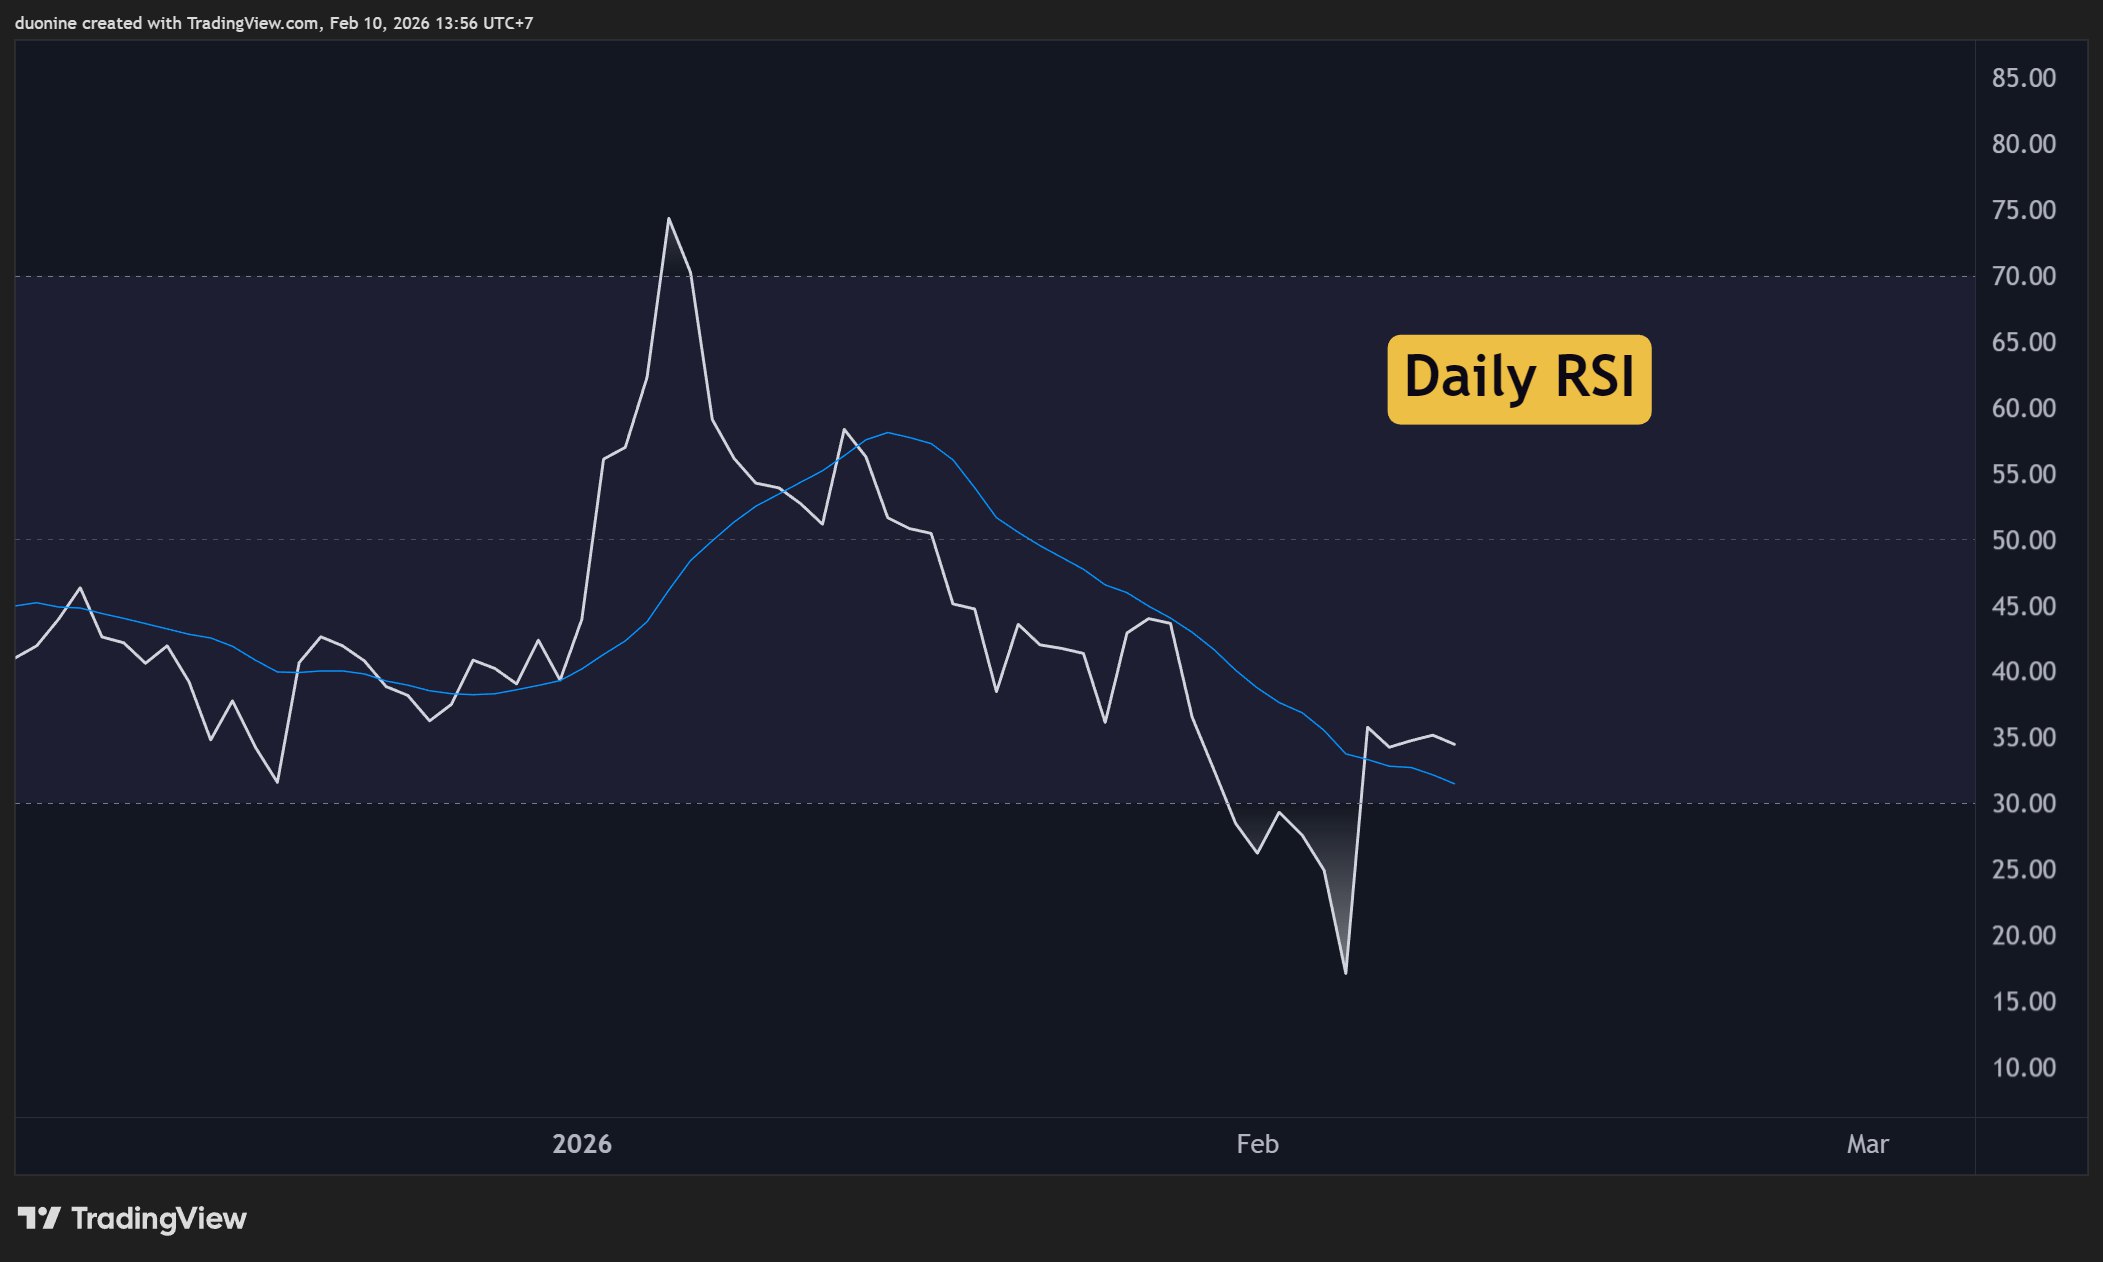2103x1262 pixels.
Task: Click the duonine attribution text top left
Action: point(46,22)
